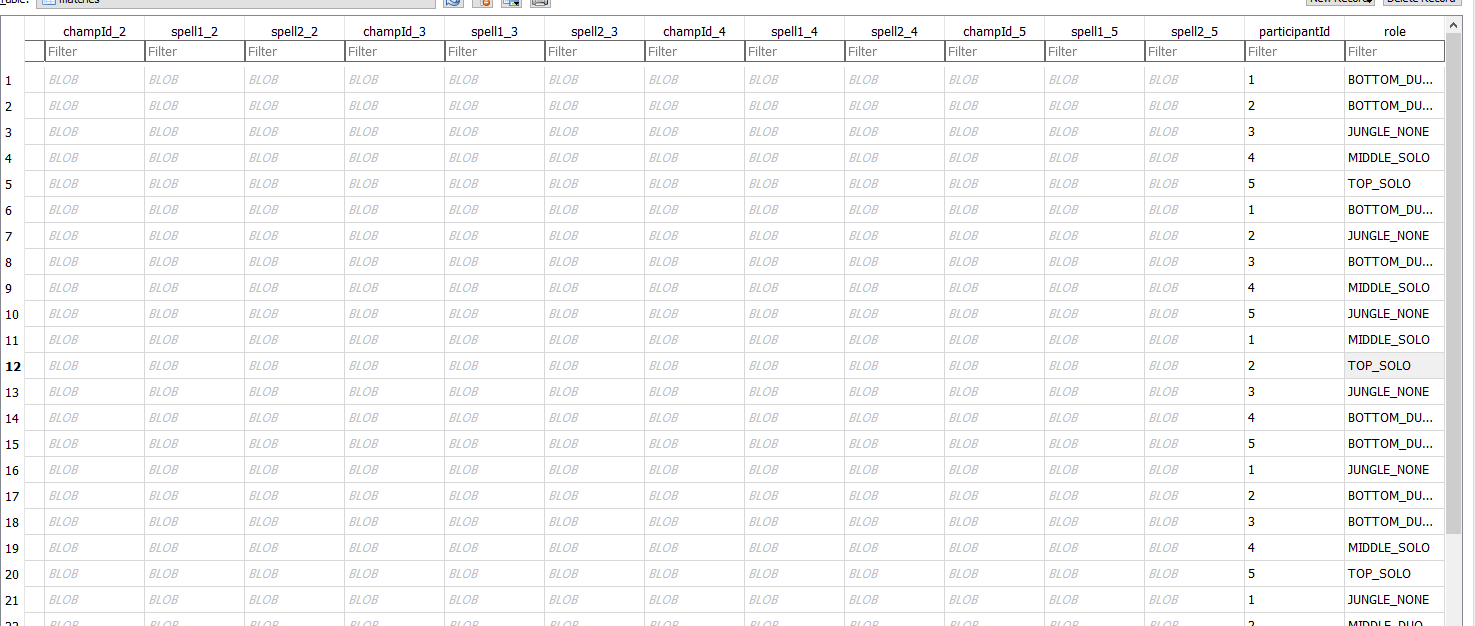The image size is (1475, 626).
Task: Focus the filter field under spell2_5
Action: pos(1194,51)
